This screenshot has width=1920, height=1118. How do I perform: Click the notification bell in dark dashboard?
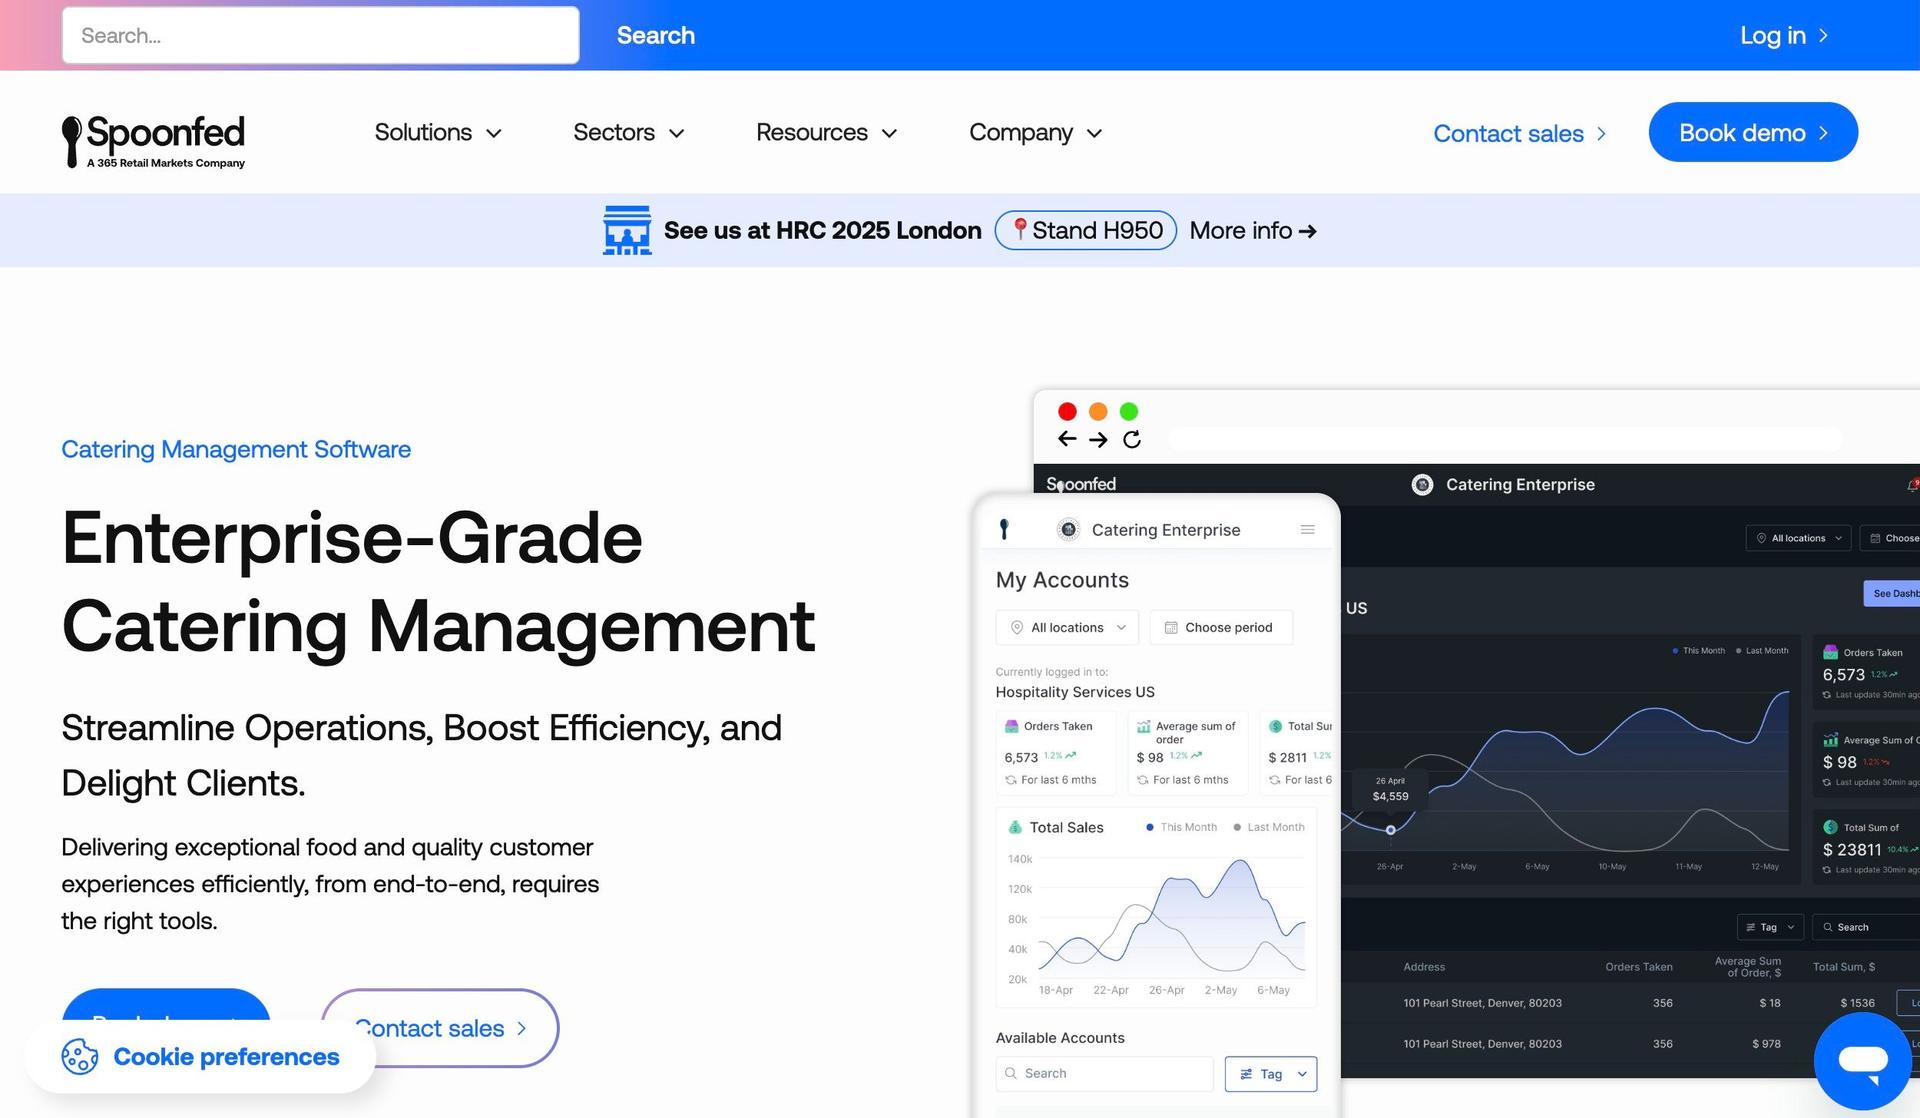point(1912,485)
